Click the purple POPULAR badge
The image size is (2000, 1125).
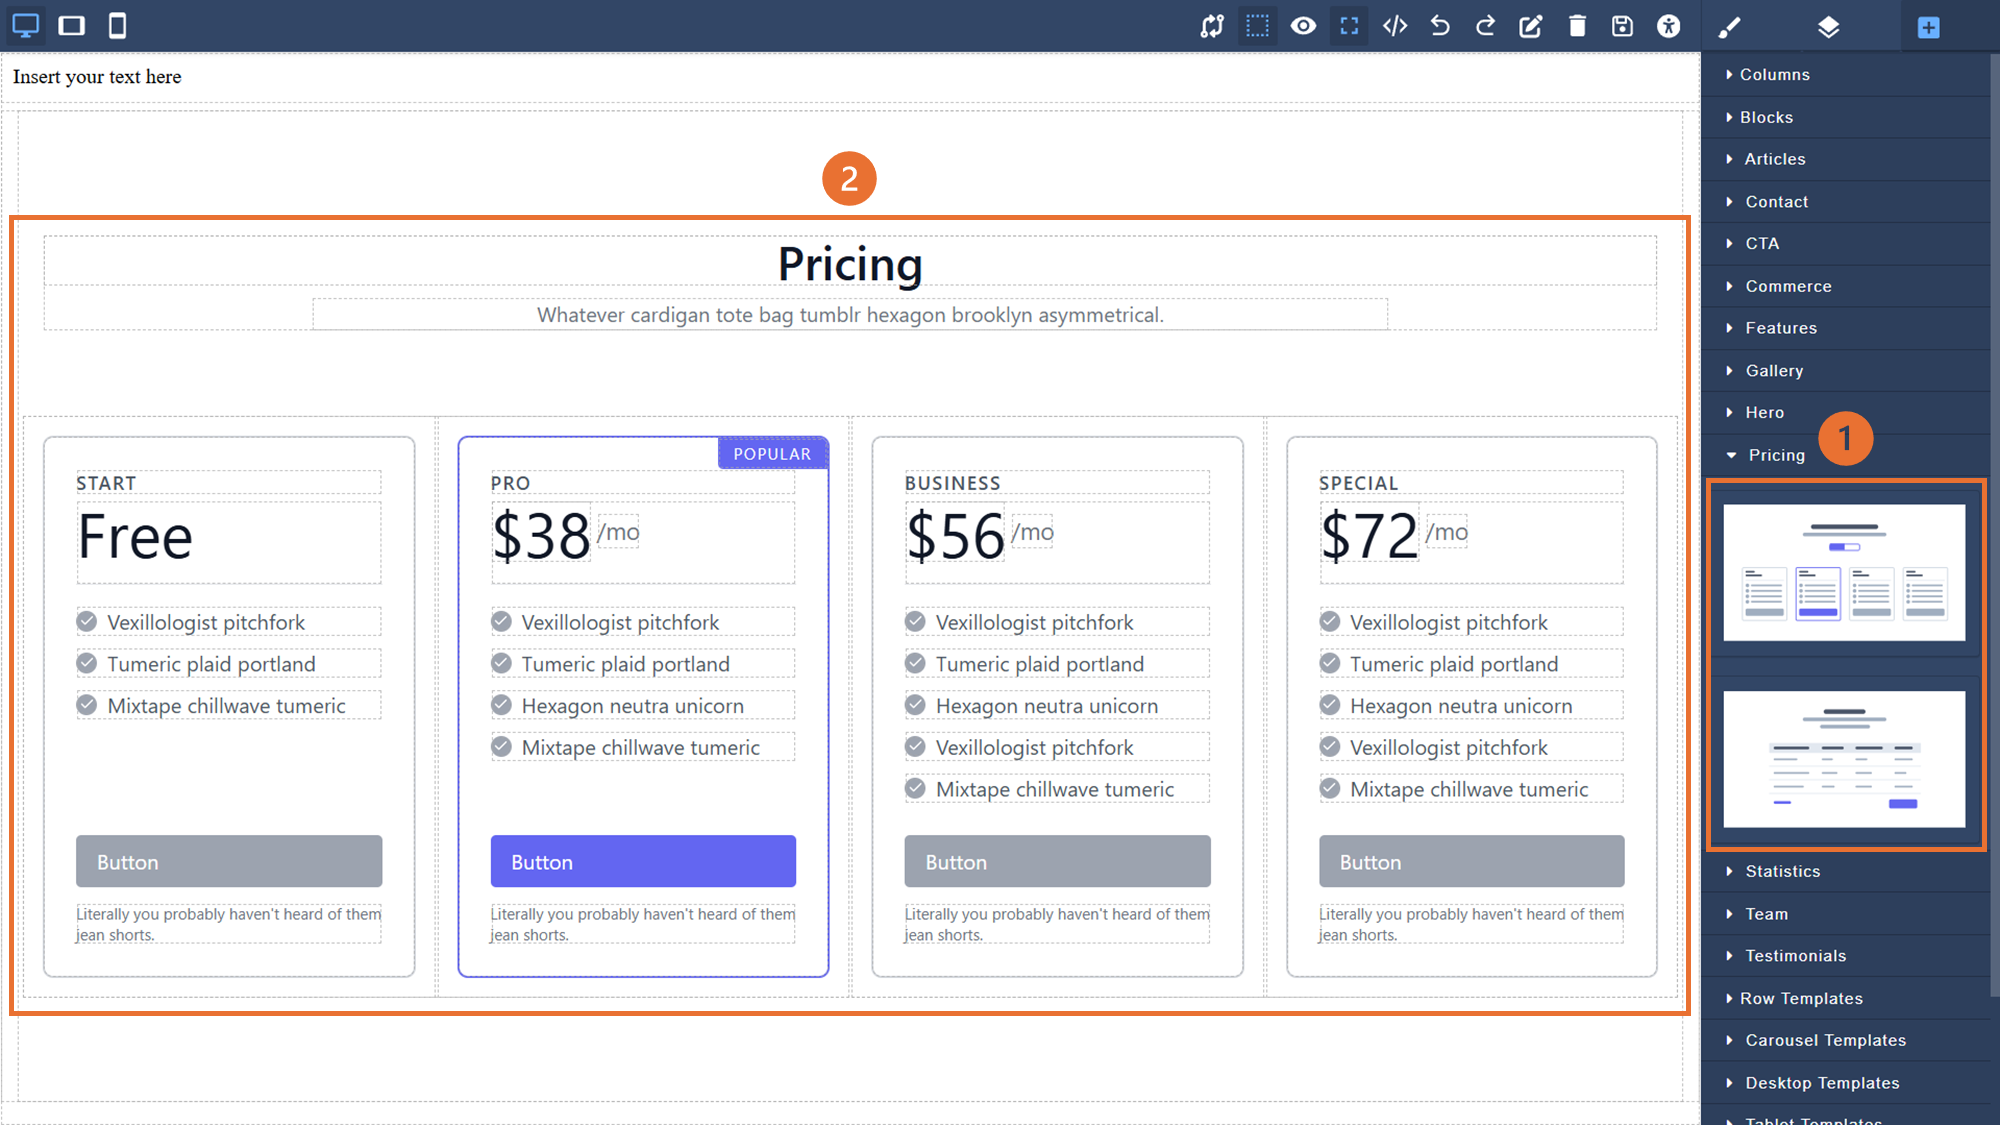coord(772,454)
